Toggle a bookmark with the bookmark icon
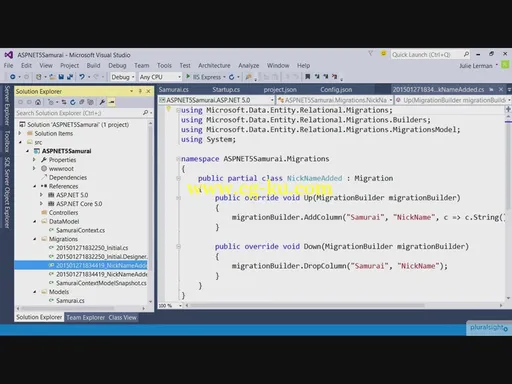512x384 pixels. pos(308,77)
